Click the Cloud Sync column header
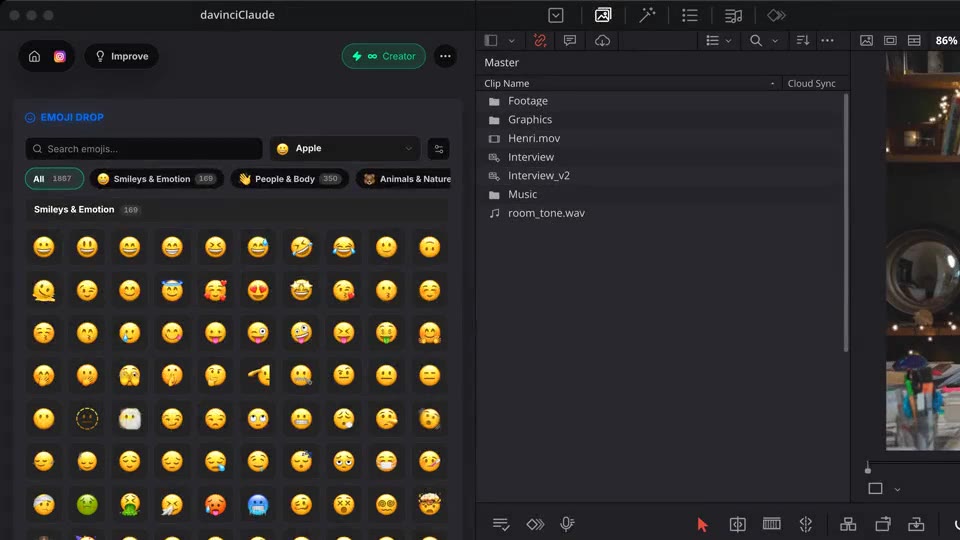 (811, 83)
